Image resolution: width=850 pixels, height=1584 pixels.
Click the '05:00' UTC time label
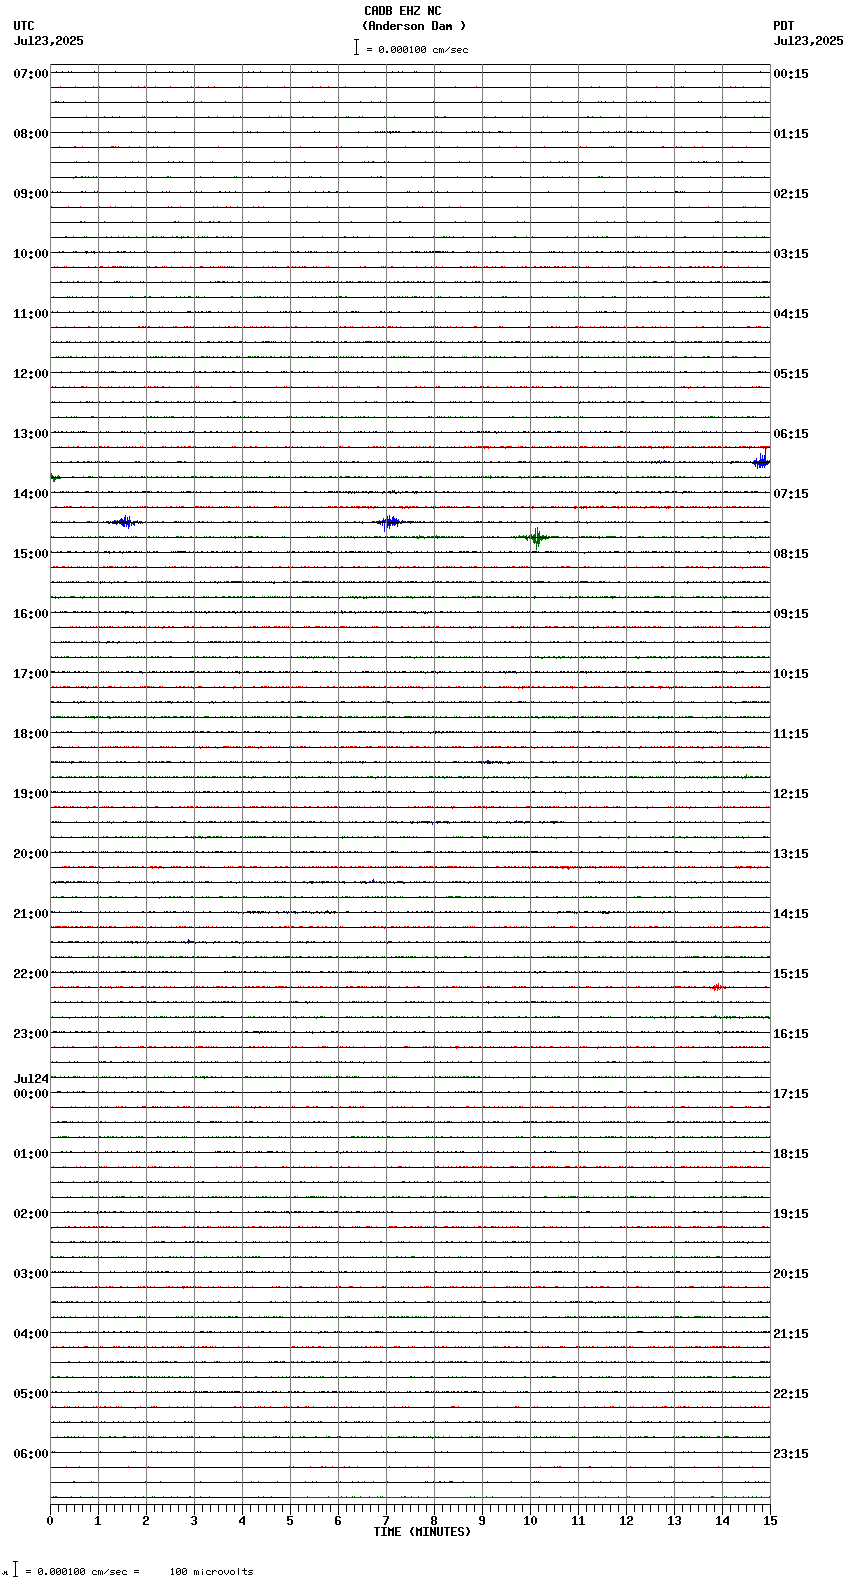click(31, 1394)
